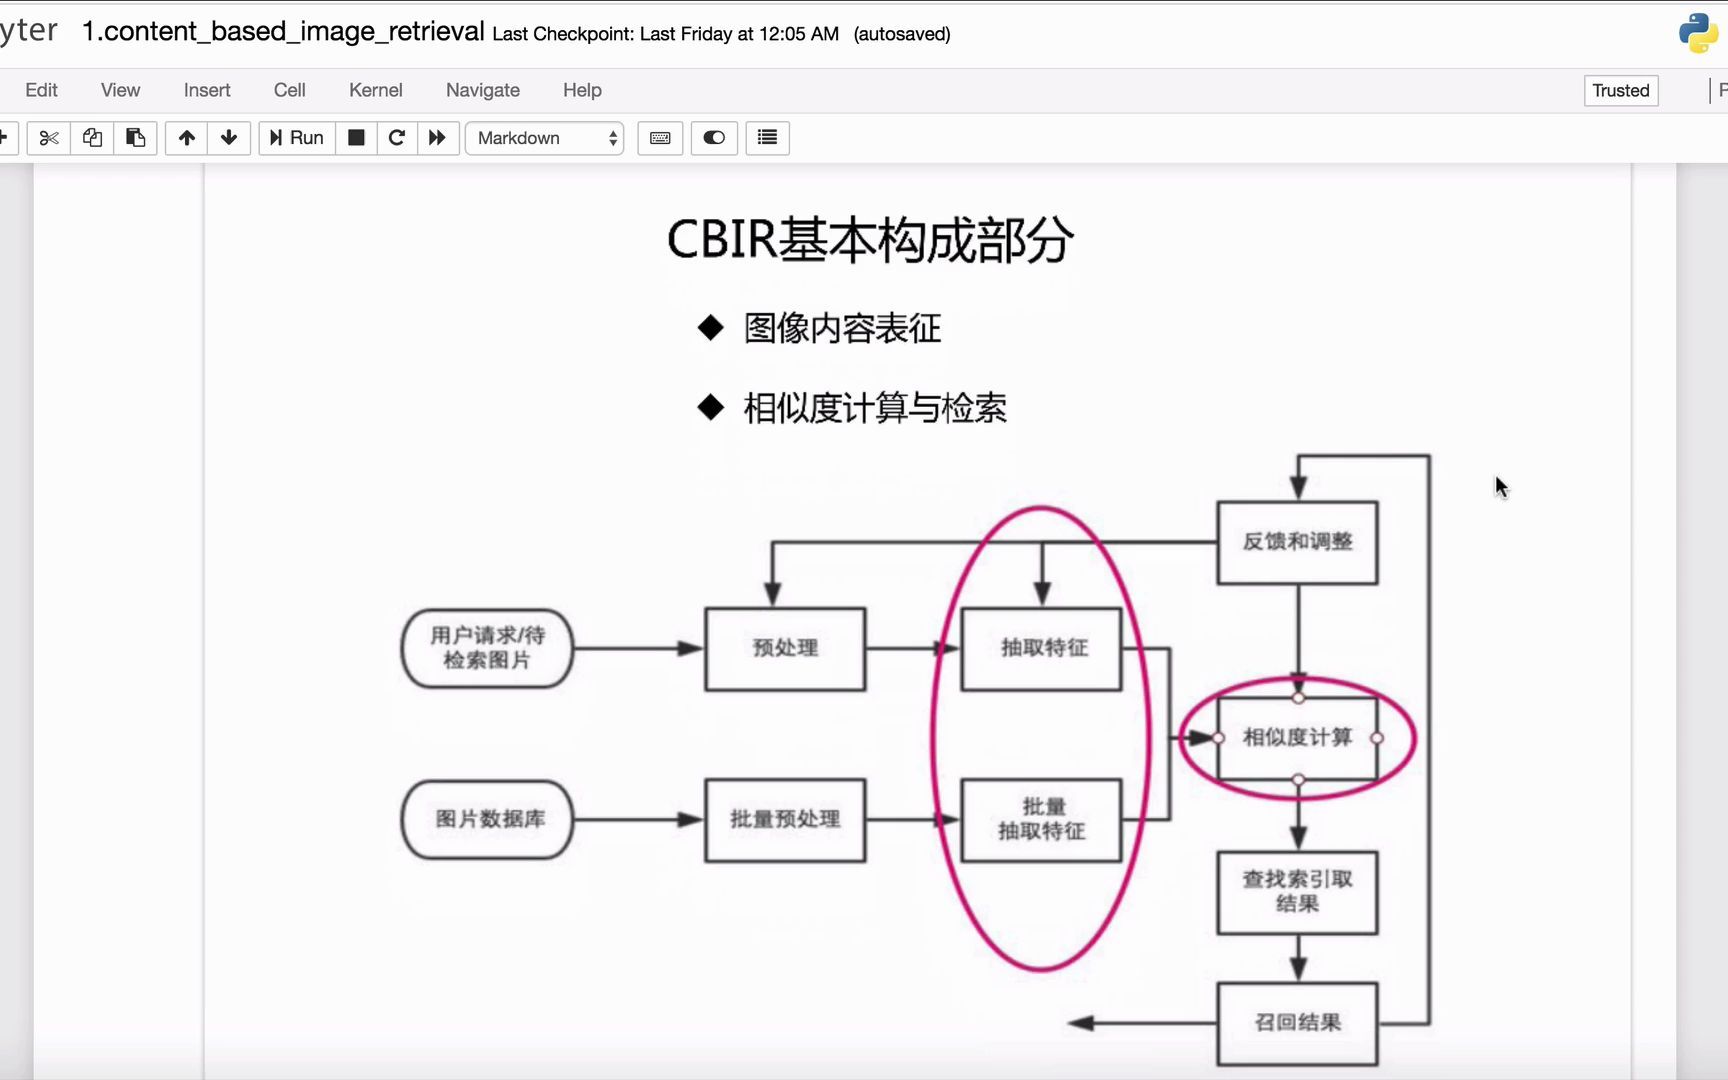Move selected cell up arrow
Viewport: 1728px width, 1080px height.
[x=186, y=138]
